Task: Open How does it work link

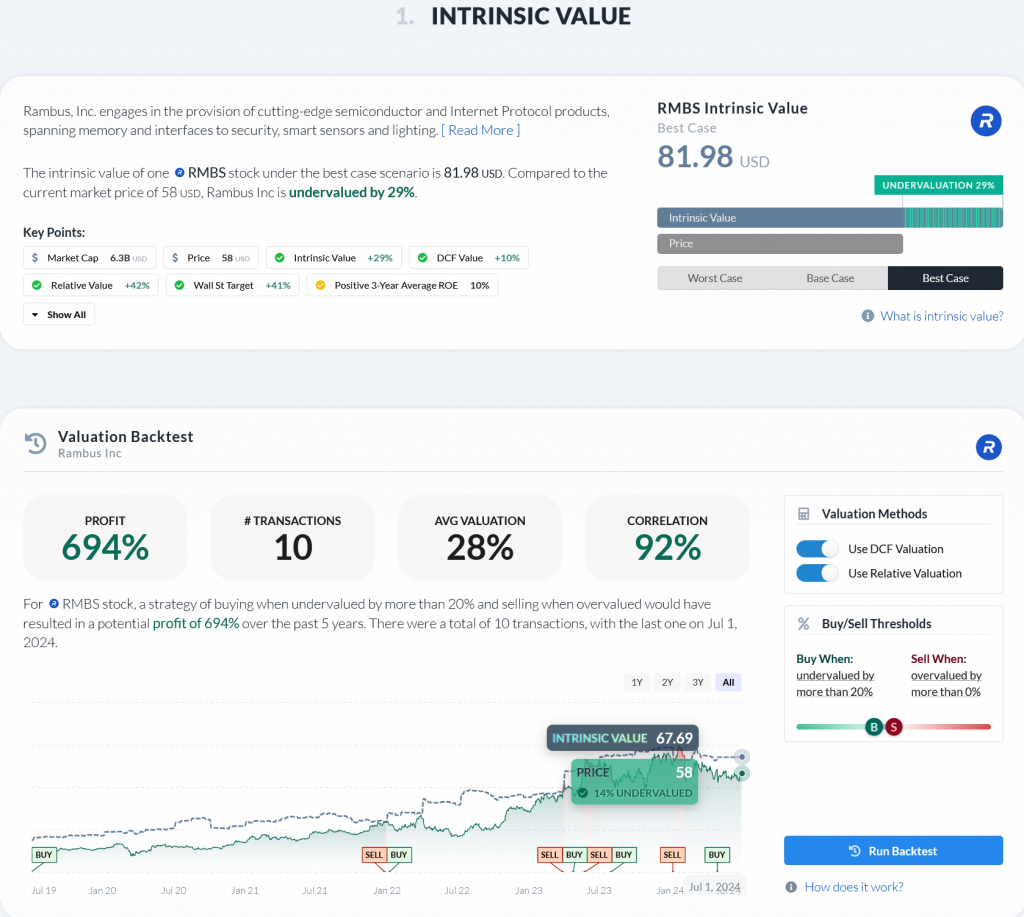Action: 854,887
